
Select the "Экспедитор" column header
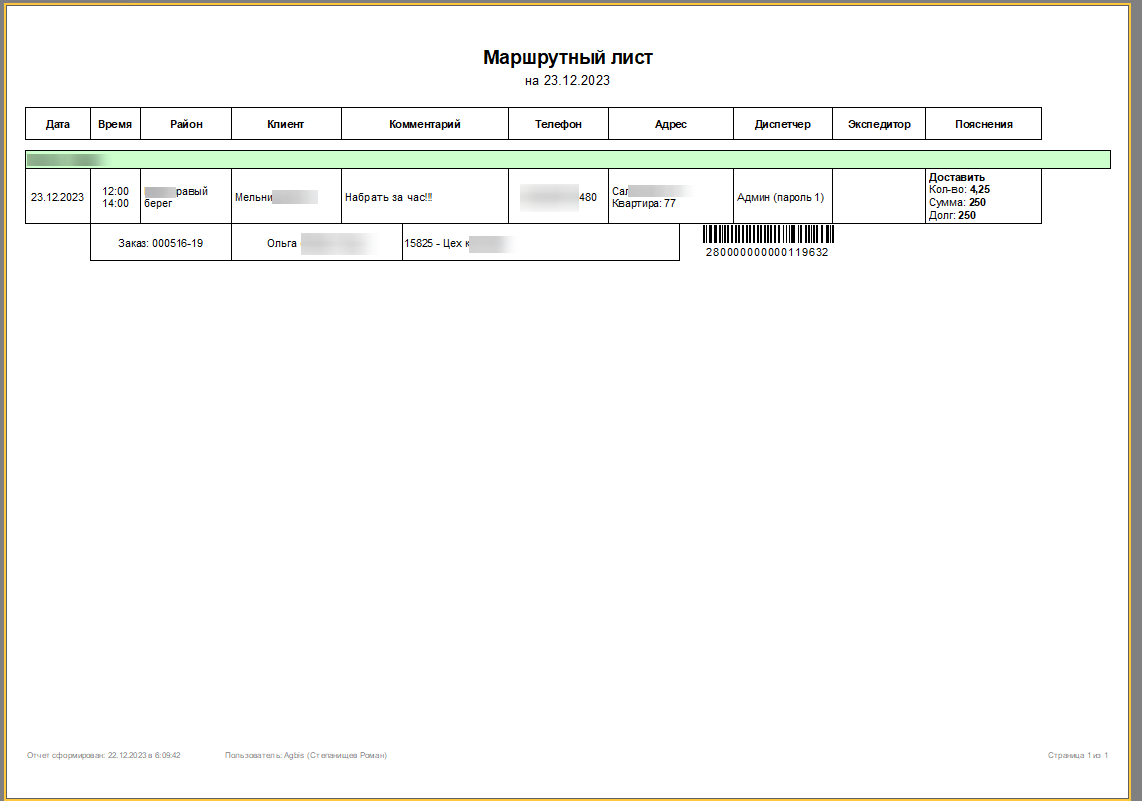879,124
